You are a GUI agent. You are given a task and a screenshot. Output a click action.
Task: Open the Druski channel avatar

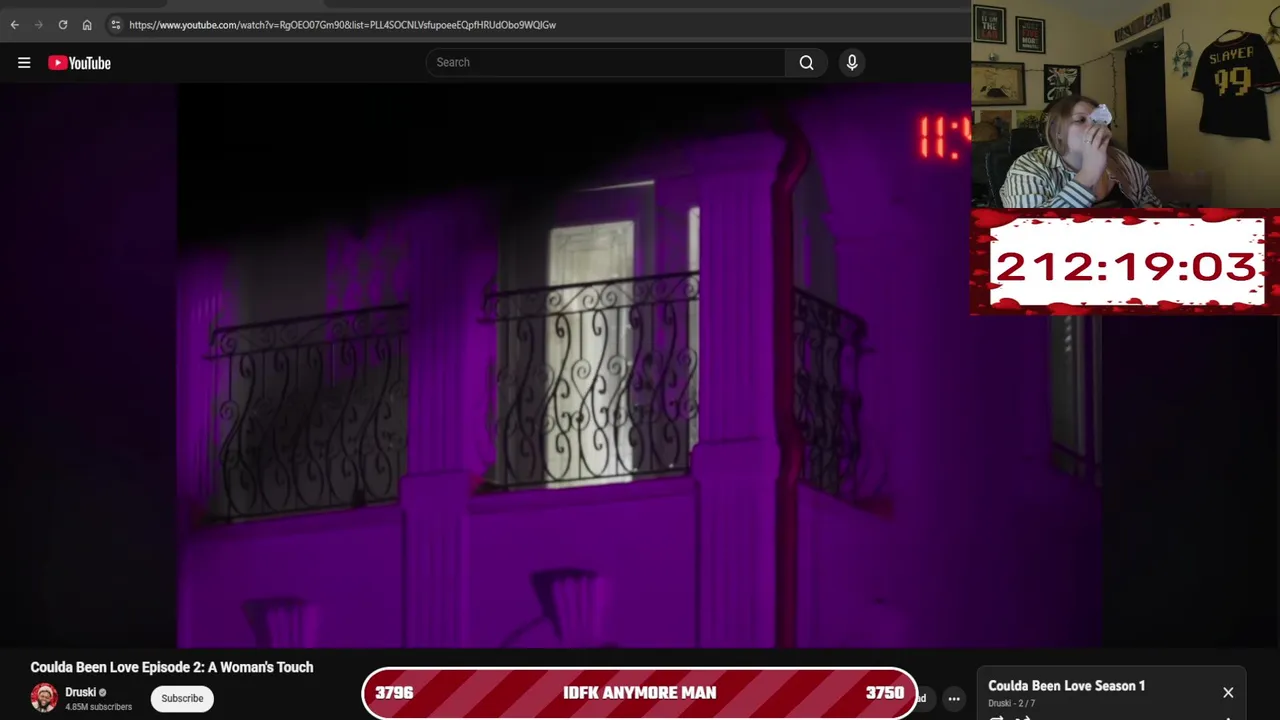44,697
